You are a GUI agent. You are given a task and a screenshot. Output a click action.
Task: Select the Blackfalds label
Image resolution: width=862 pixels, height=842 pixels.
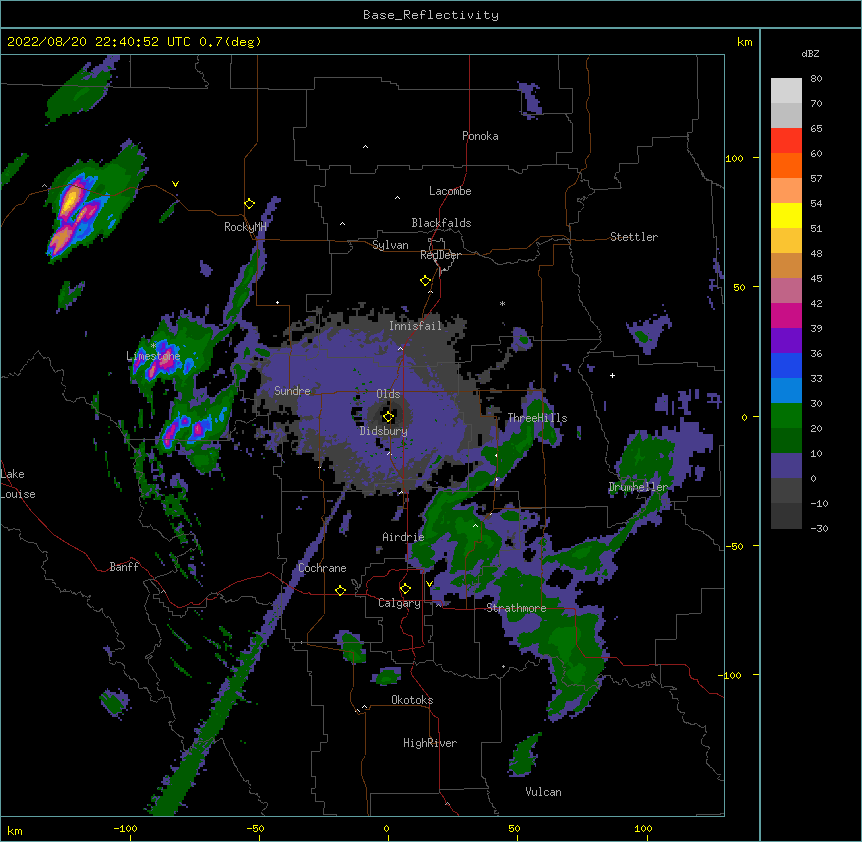(x=441, y=223)
